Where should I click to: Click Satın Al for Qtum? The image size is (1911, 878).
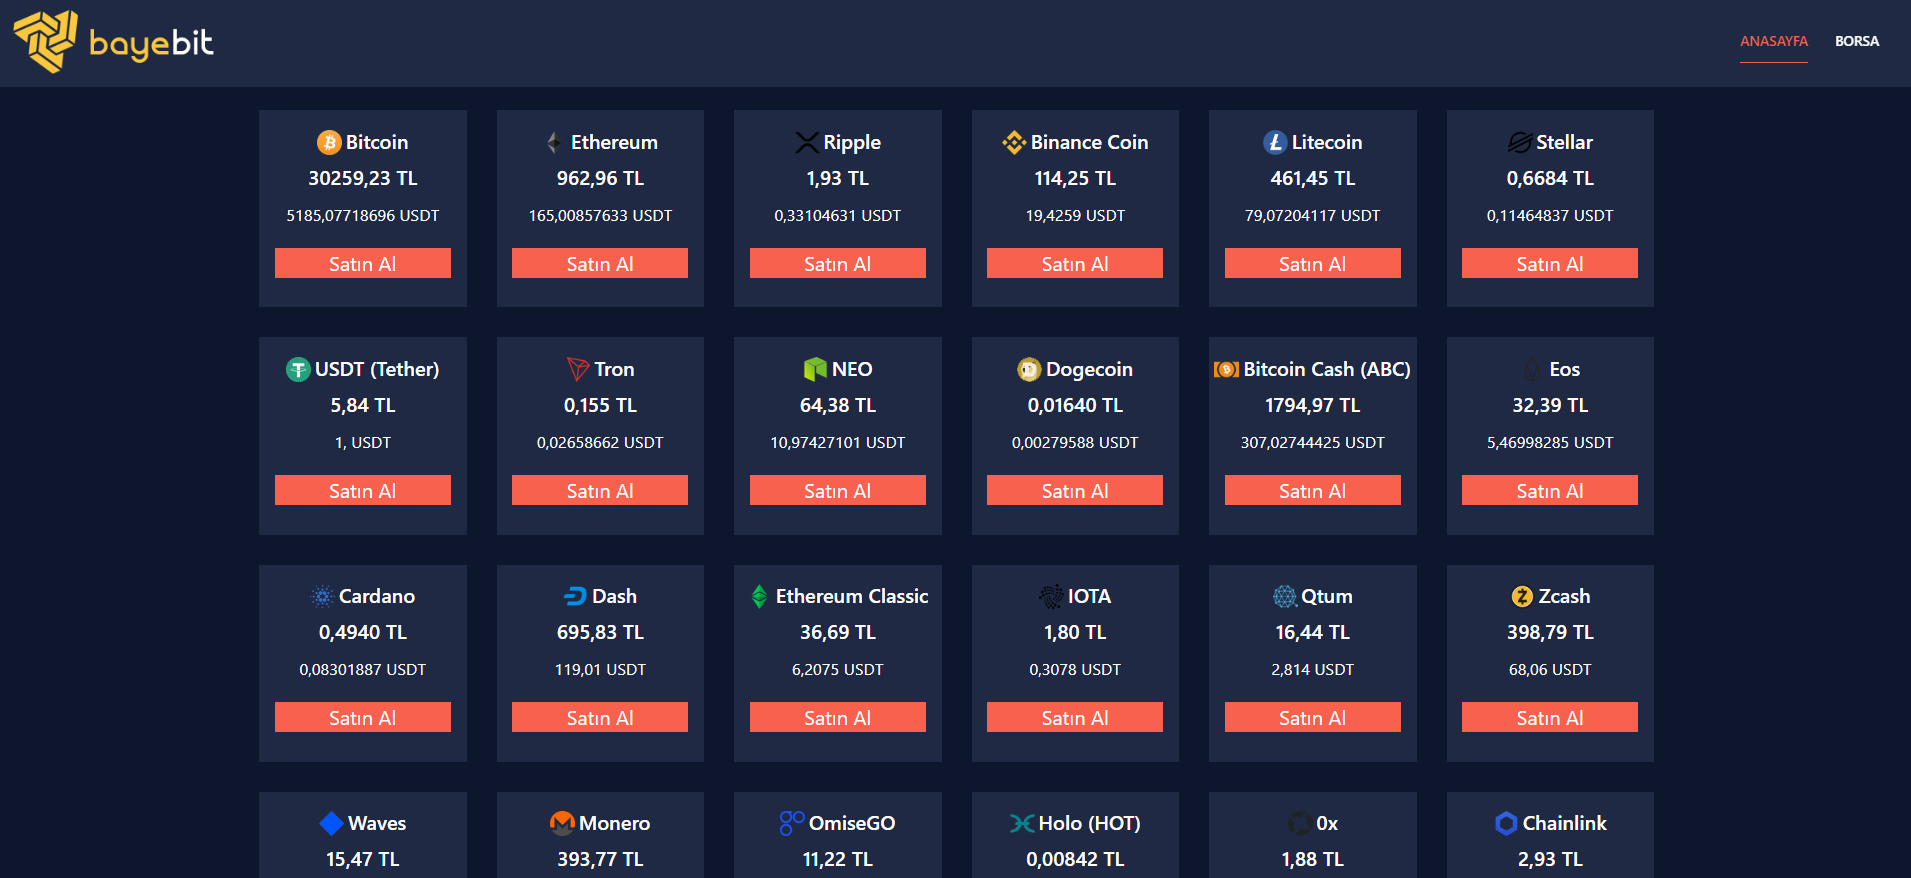point(1313,717)
